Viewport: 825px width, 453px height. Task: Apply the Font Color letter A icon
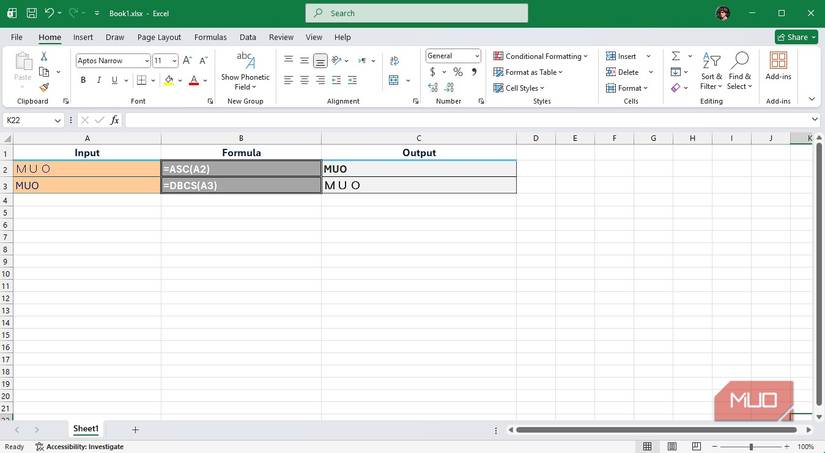pyautogui.click(x=194, y=80)
